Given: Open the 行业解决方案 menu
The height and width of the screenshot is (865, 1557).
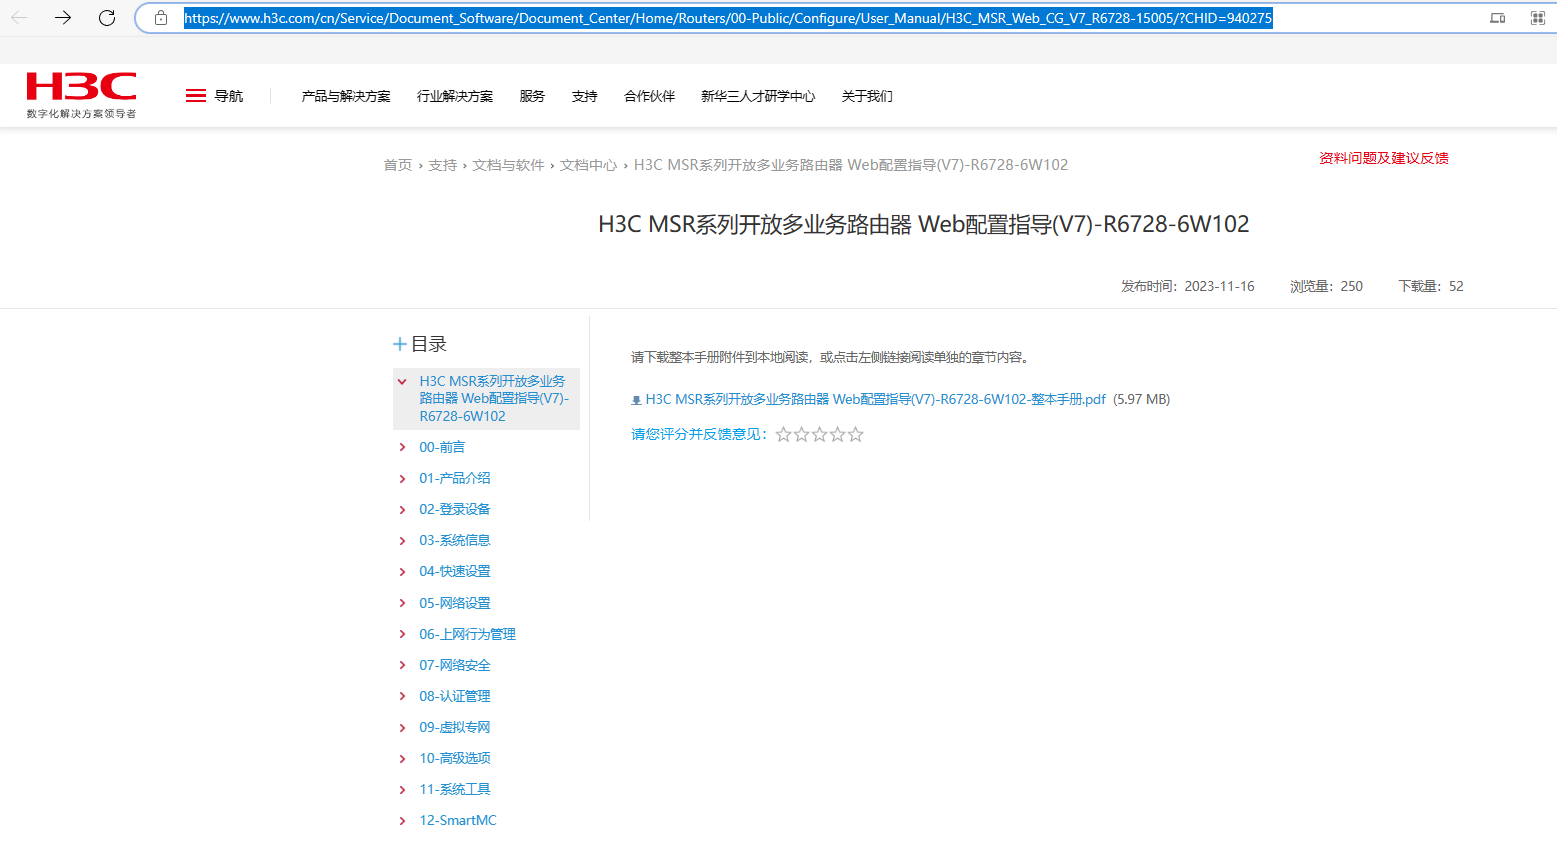Looking at the screenshot, I should pos(455,96).
